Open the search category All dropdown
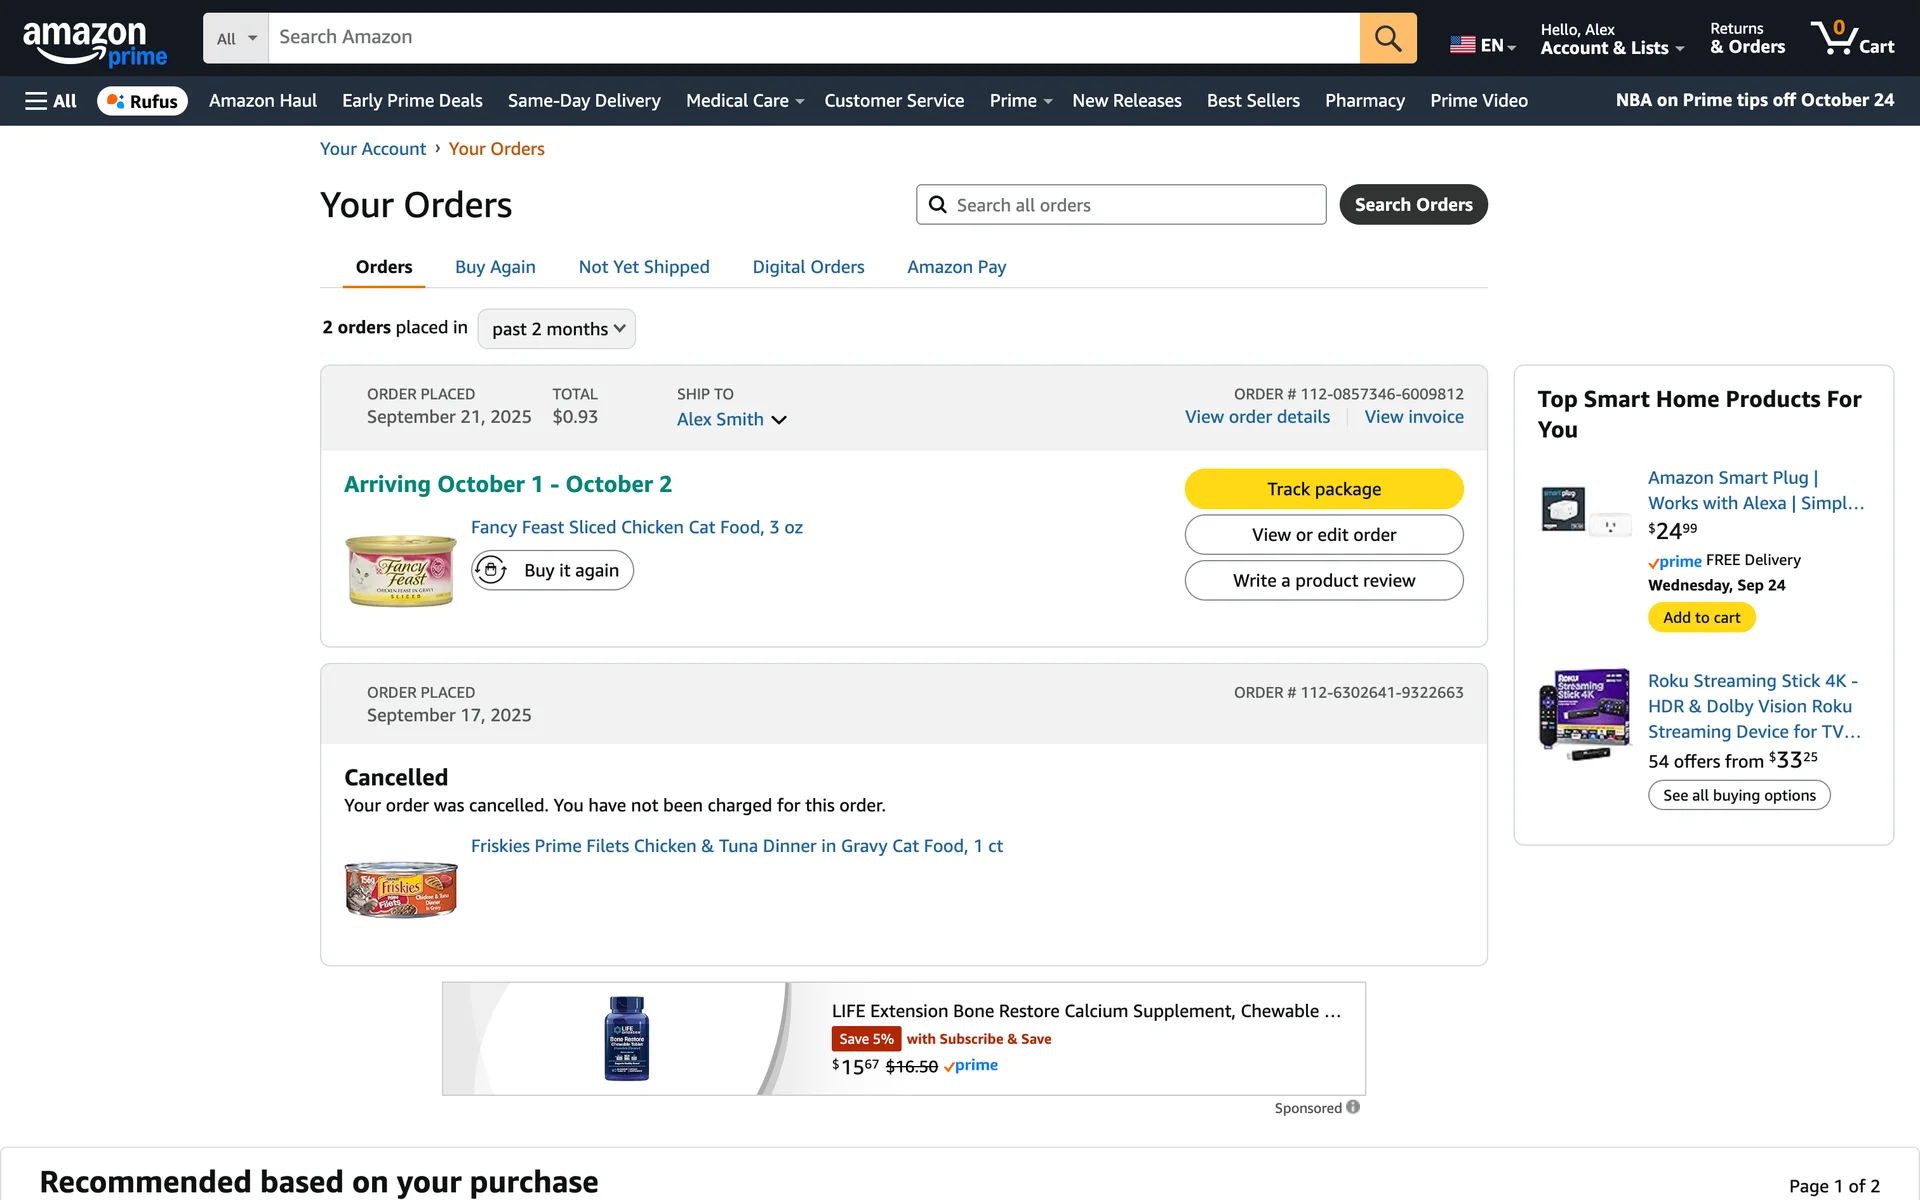Image resolution: width=1920 pixels, height=1200 pixels. (x=236, y=38)
